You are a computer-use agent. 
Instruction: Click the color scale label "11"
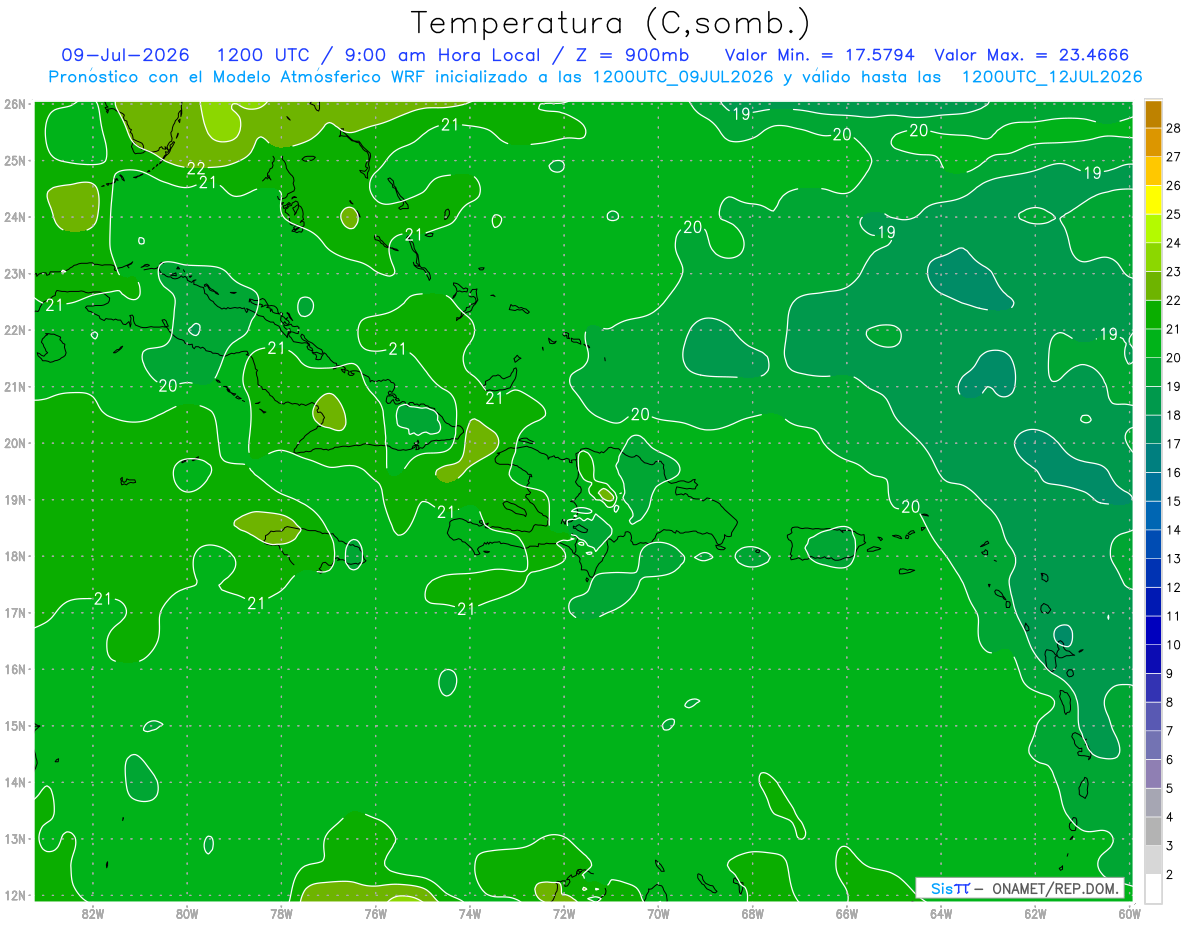pyautogui.click(x=1173, y=616)
